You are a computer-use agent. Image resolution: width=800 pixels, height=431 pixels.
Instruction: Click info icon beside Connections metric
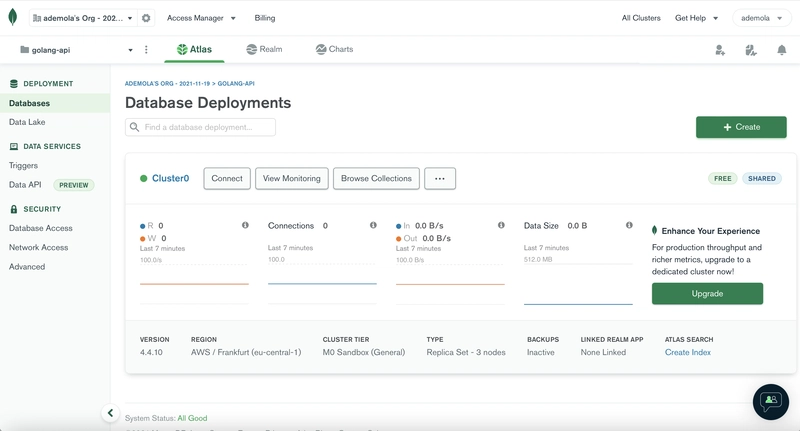[373, 225]
